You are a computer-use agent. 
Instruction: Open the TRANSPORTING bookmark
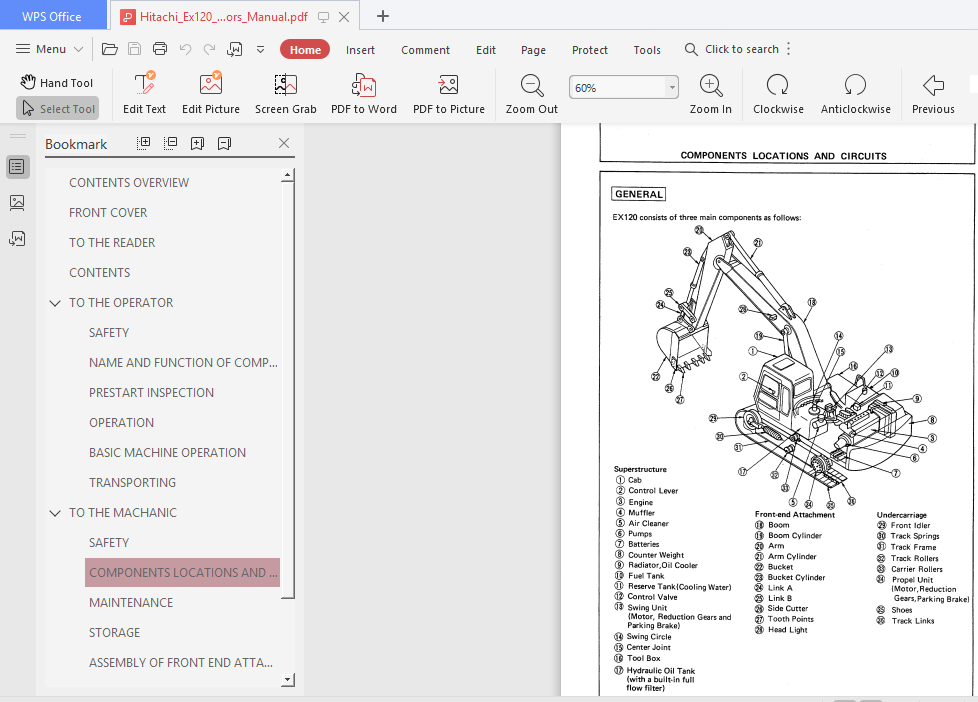coord(132,482)
